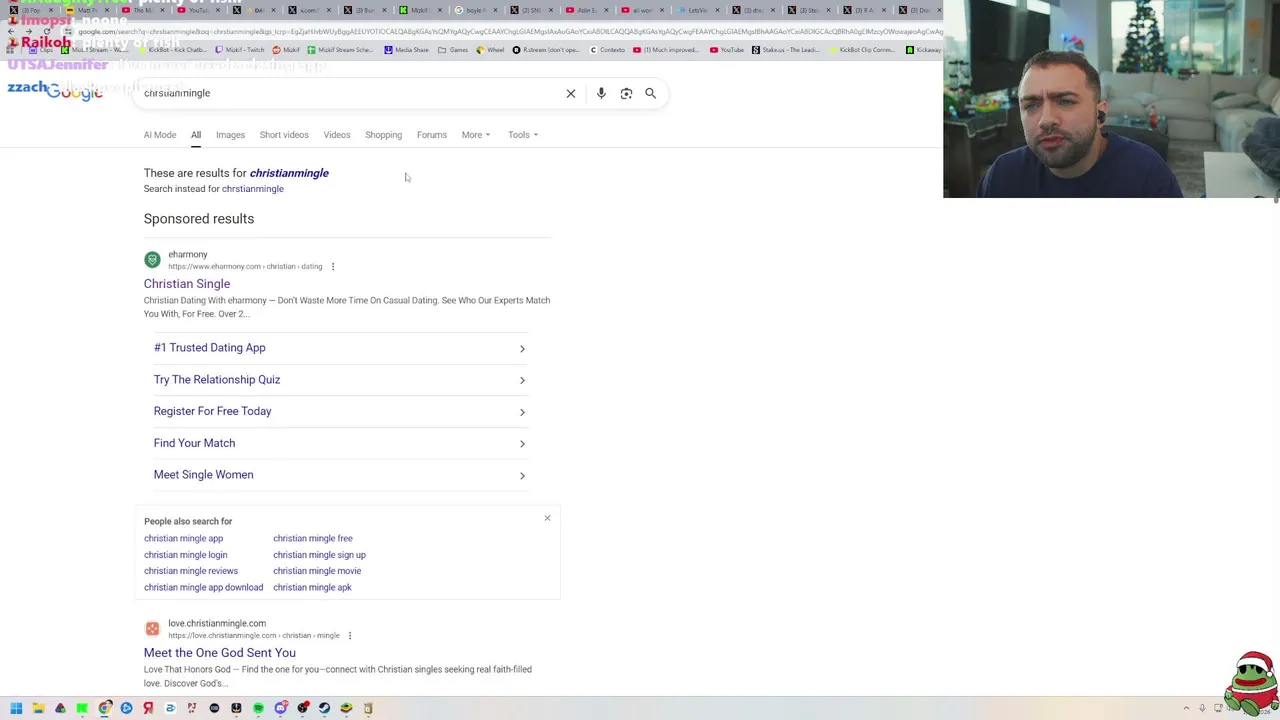Open the Stake.us bookmark
This screenshot has width=1280, height=720.
tap(786, 50)
